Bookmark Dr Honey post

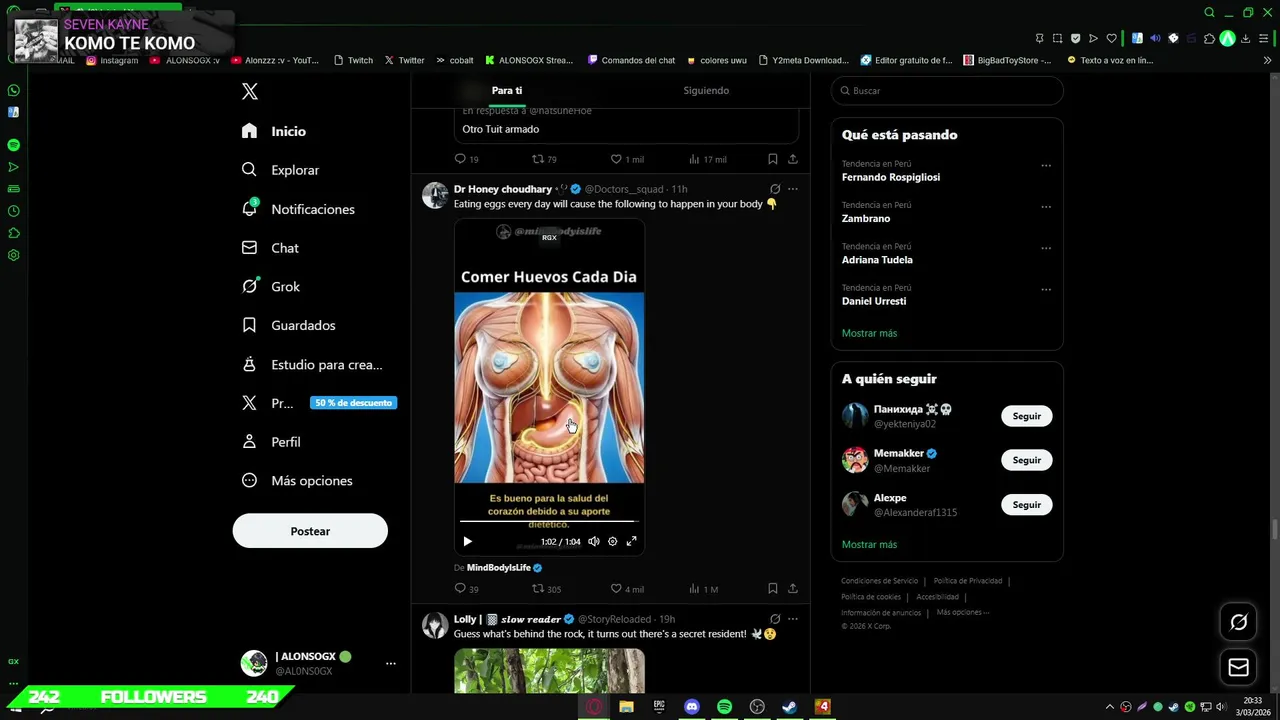[773, 589]
